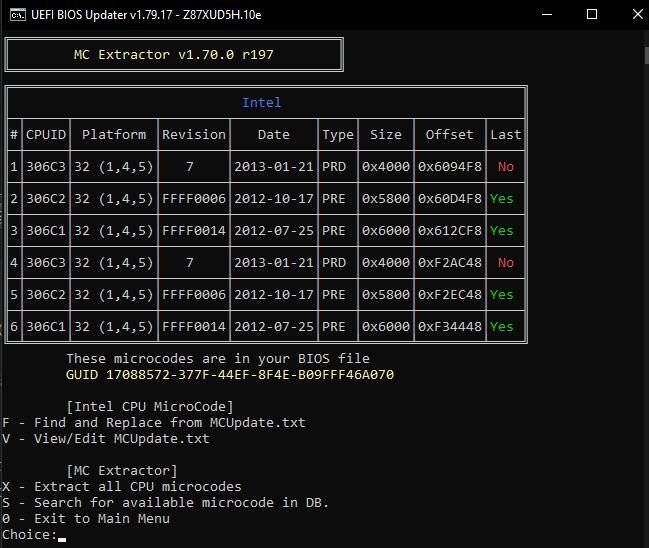Click the Date column header
Viewport: 649px width, 548px height.
click(274, 135)
